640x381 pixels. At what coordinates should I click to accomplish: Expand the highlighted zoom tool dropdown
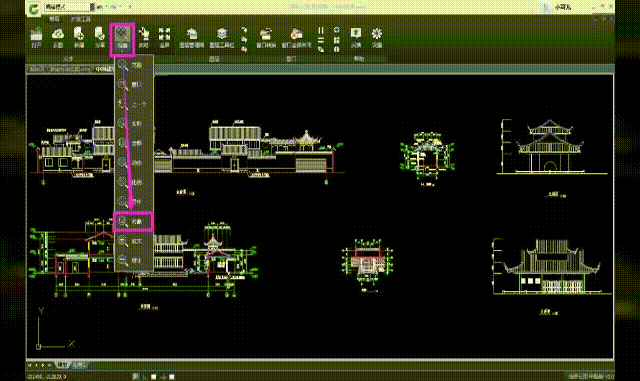(x=122, y=40)
